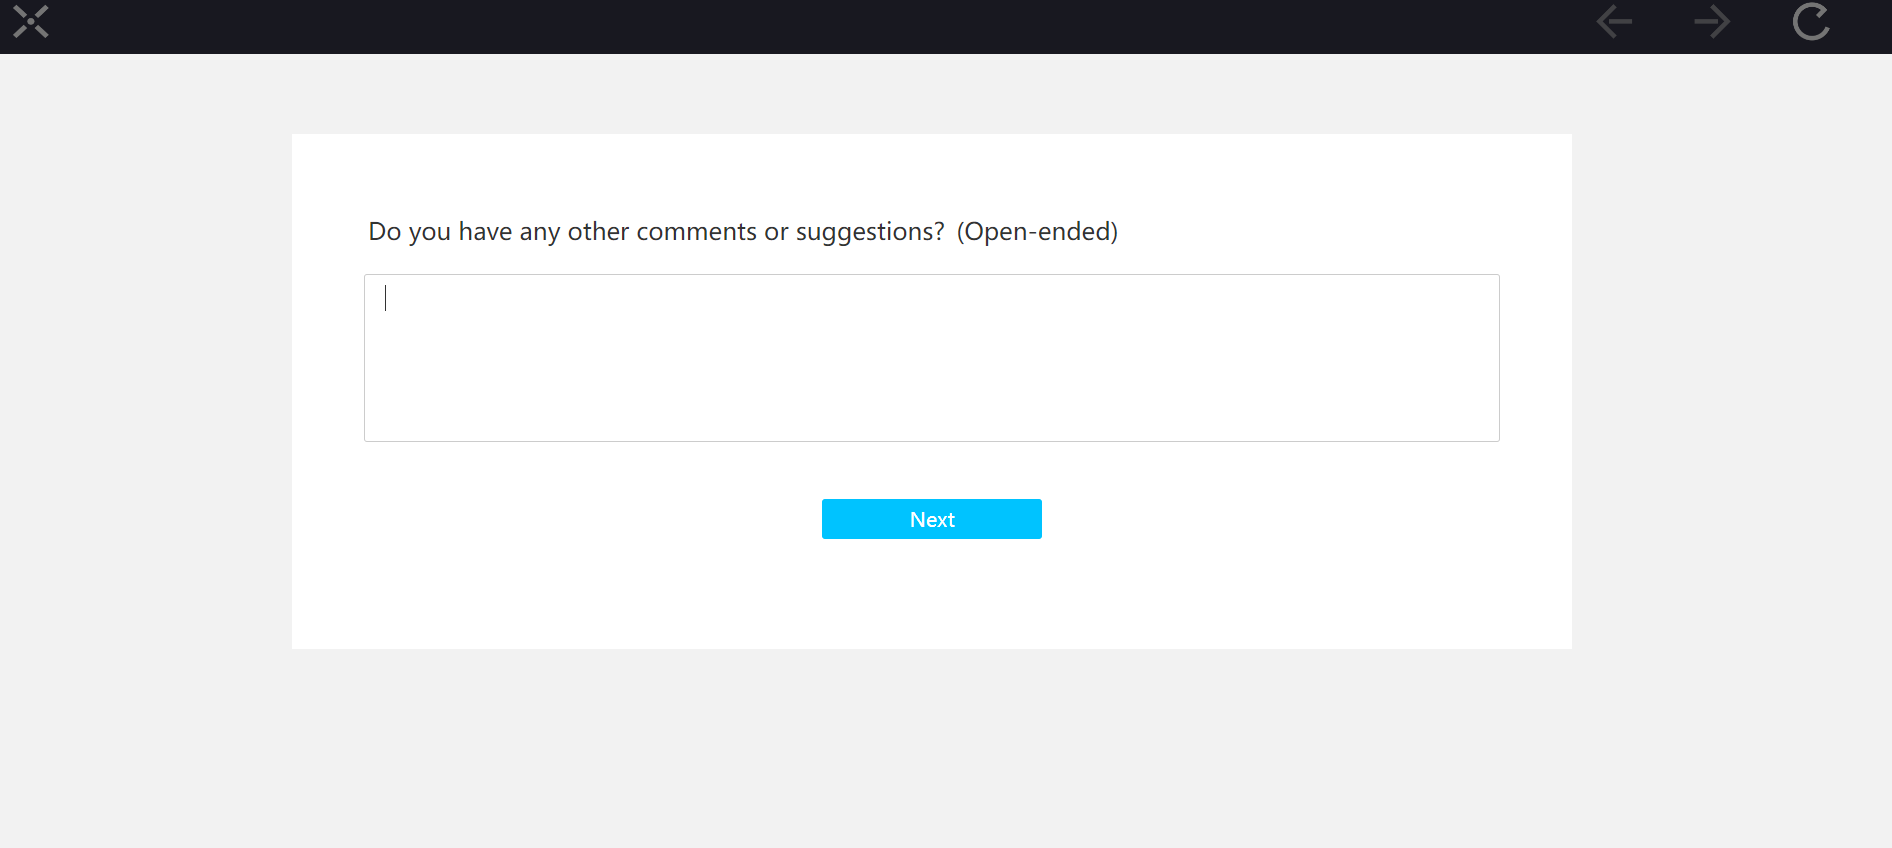
Task: Tap the forward navigation arrow in header
Action: [1712, 22]
